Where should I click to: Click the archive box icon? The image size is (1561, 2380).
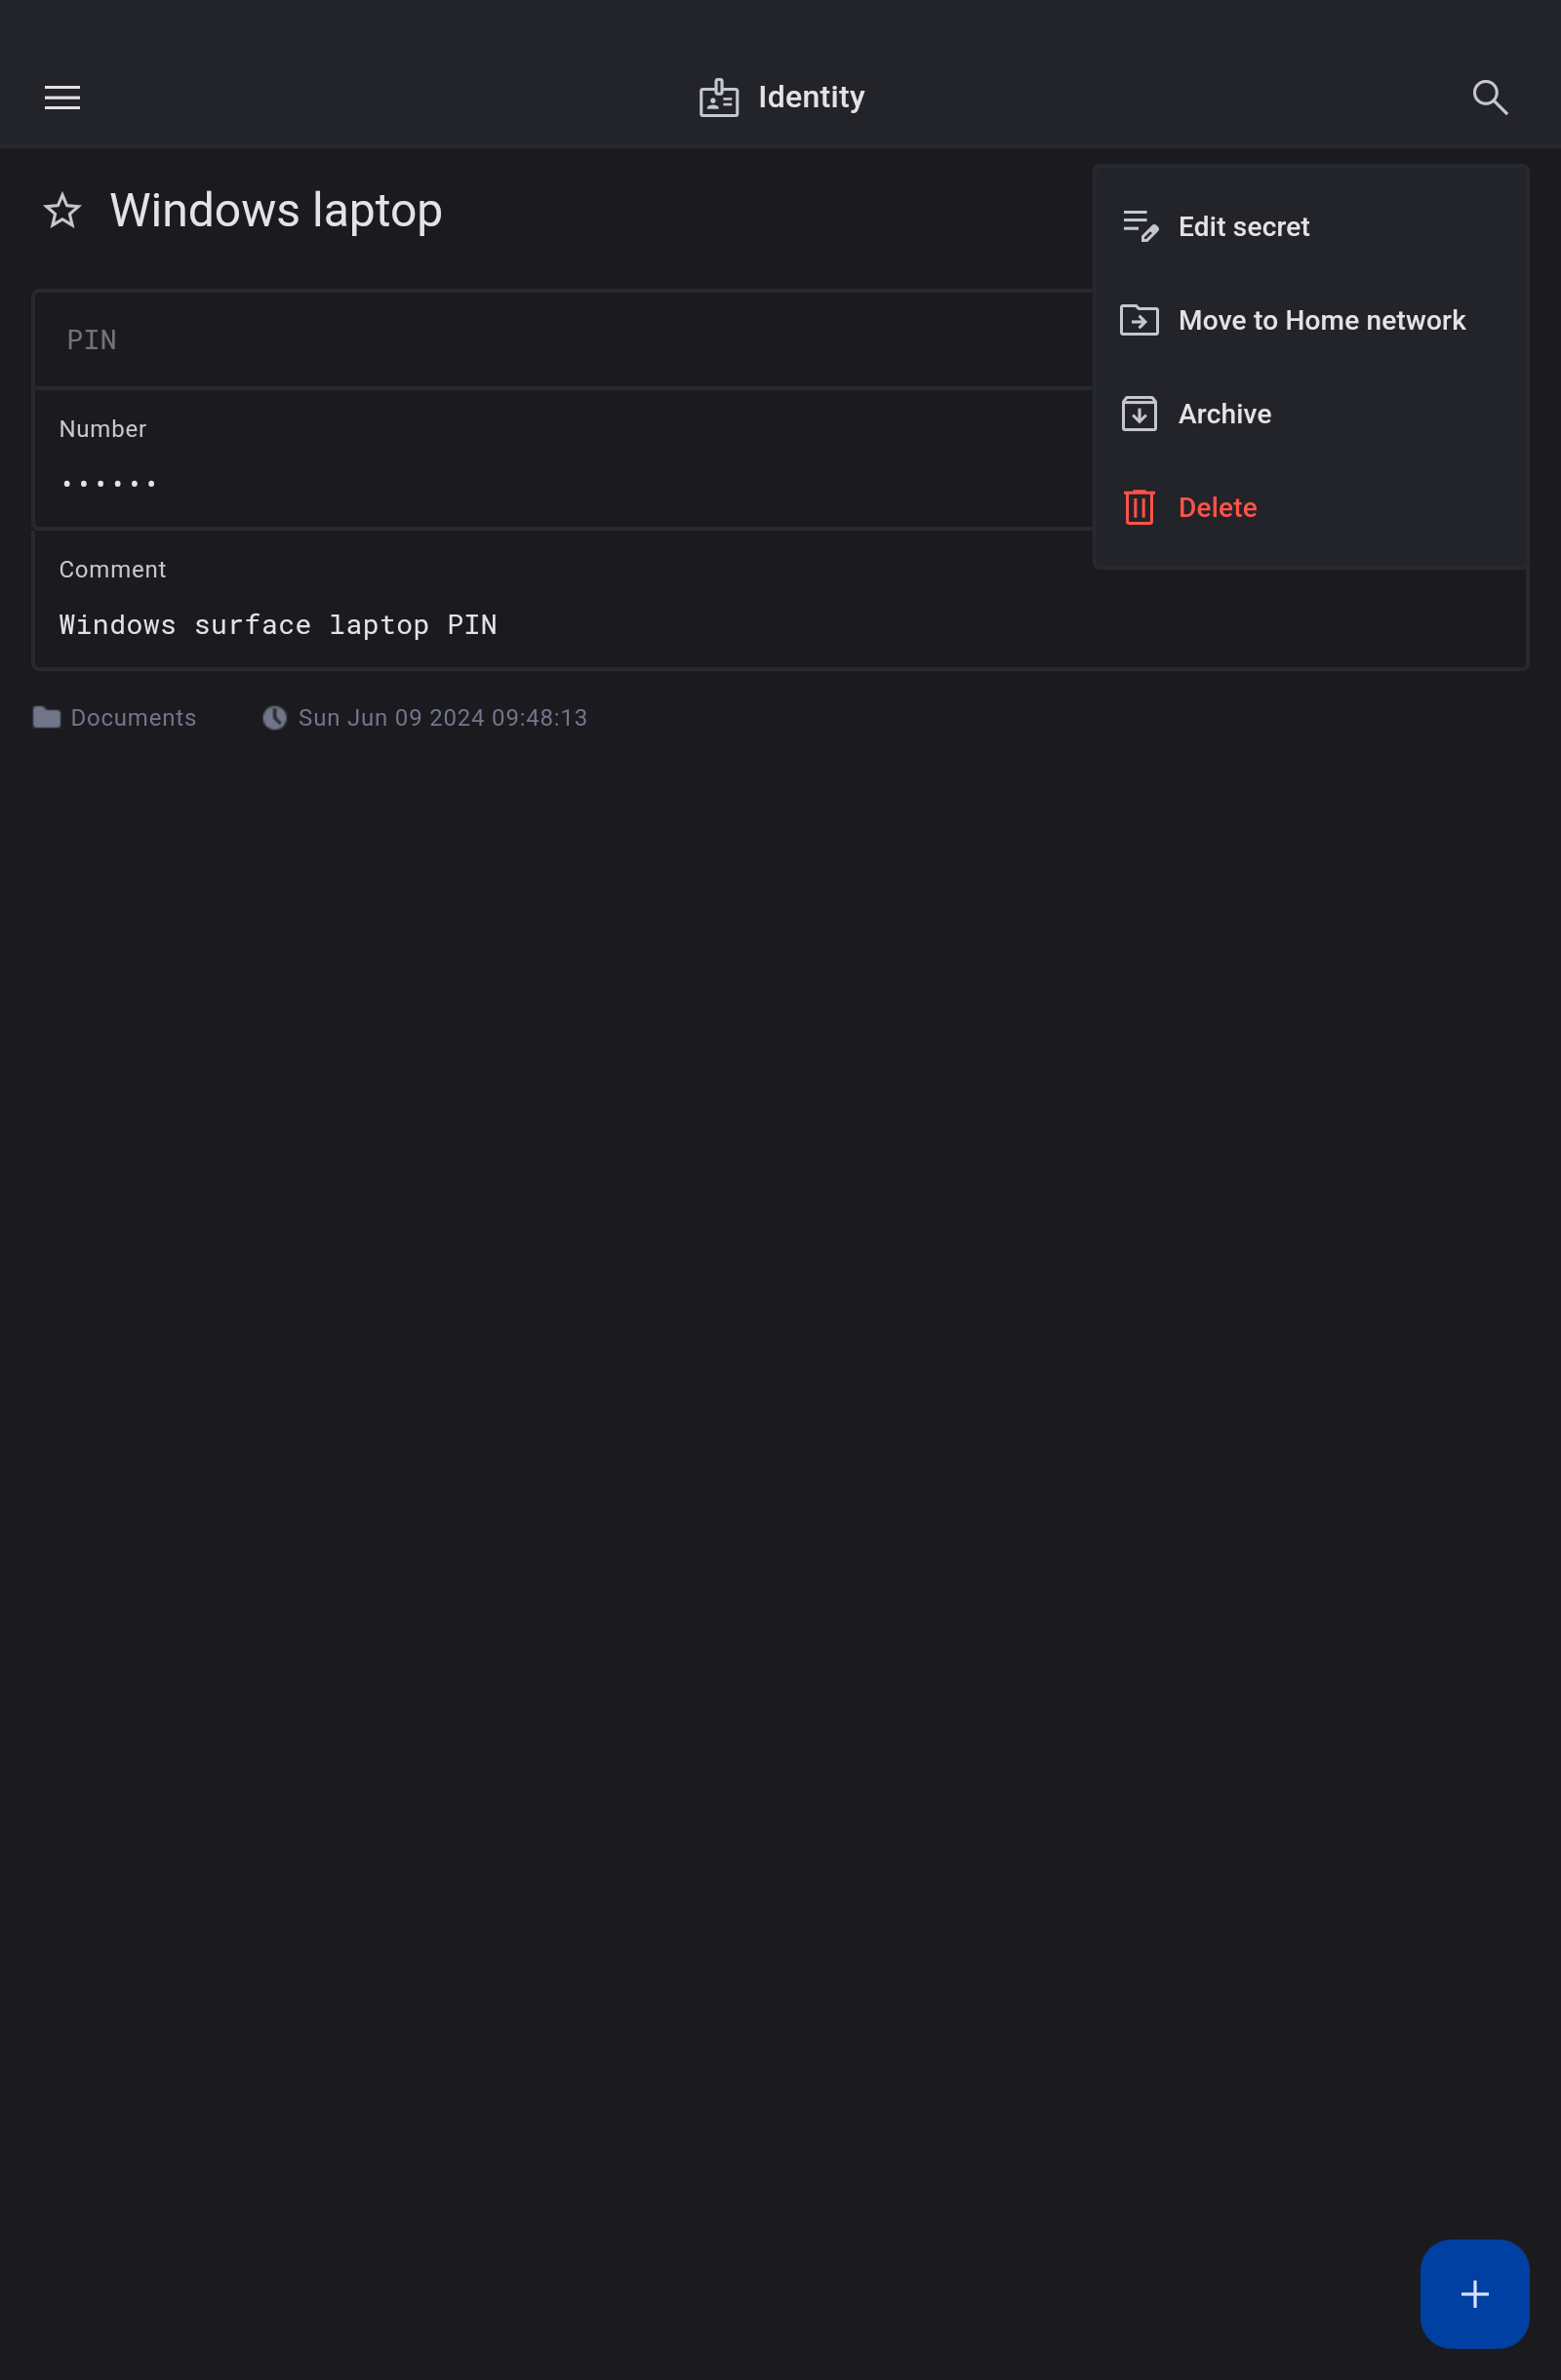1139,414
